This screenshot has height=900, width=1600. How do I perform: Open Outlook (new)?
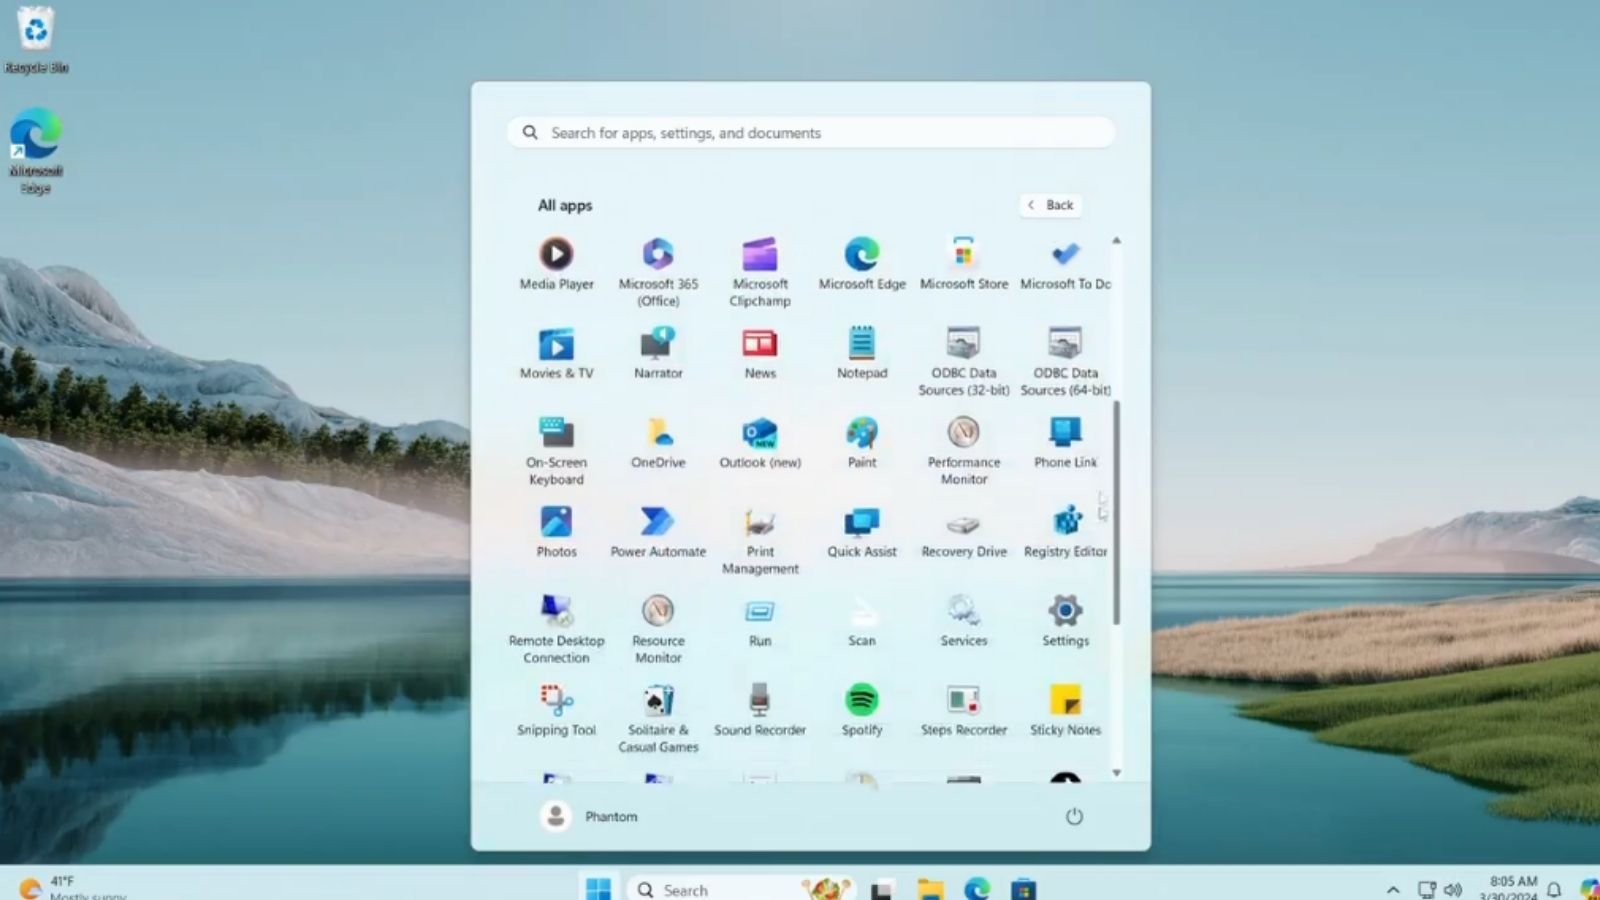pyautogui.click(x=760, y=442)
